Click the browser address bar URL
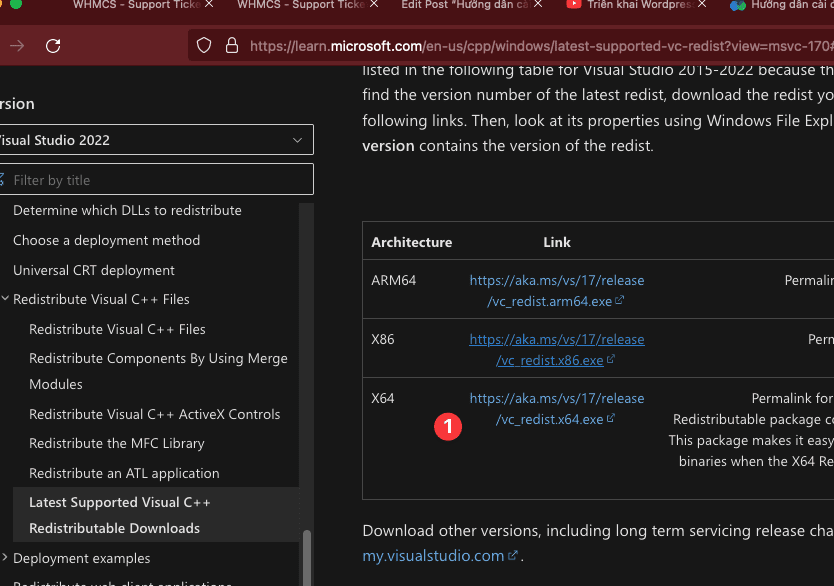The image size is (834, 586). click(x=520, y=46)
